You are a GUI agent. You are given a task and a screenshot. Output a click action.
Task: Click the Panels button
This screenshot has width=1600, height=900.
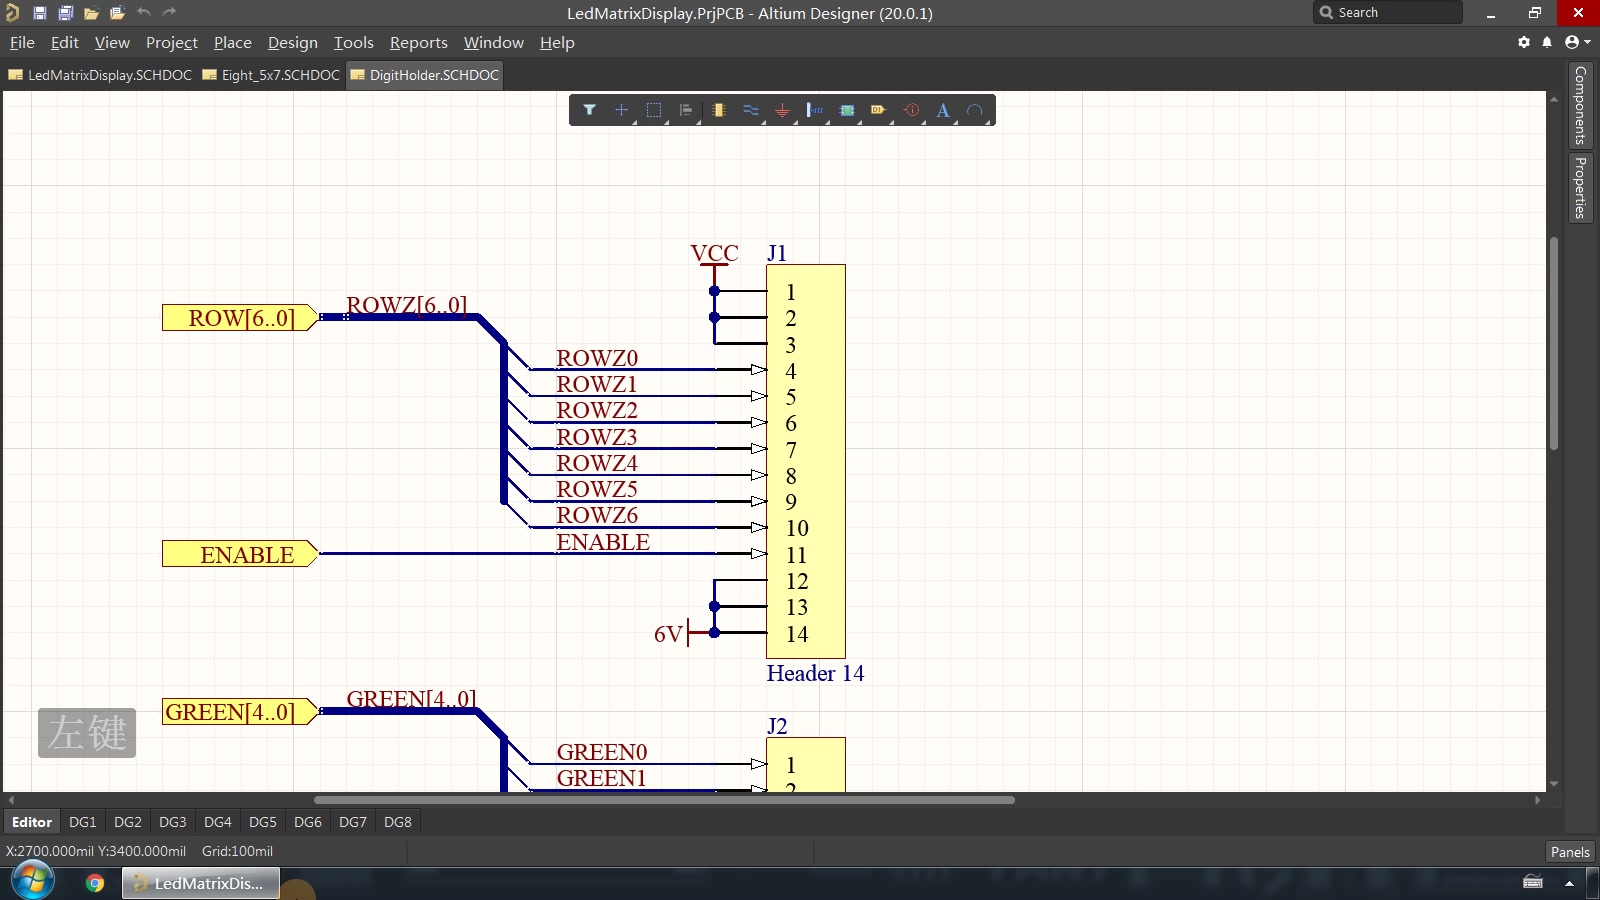pyautogui.click(x=1570, y=852)
